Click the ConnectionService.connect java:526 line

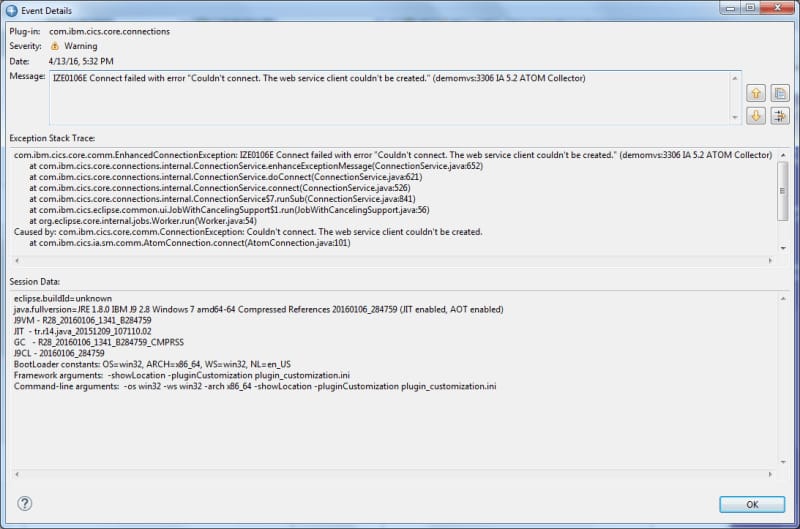click(219, 188)
